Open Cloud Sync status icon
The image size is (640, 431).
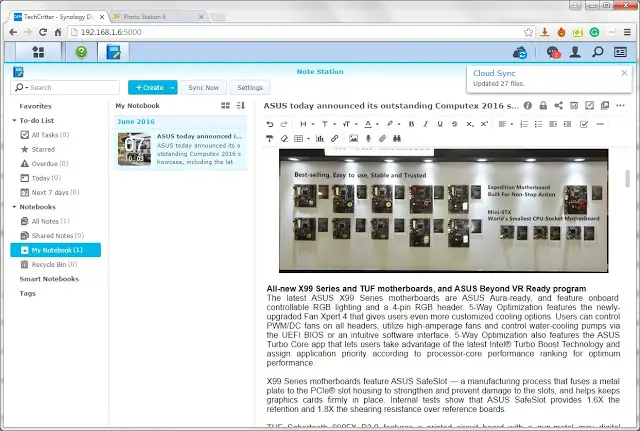pos(520,53)
